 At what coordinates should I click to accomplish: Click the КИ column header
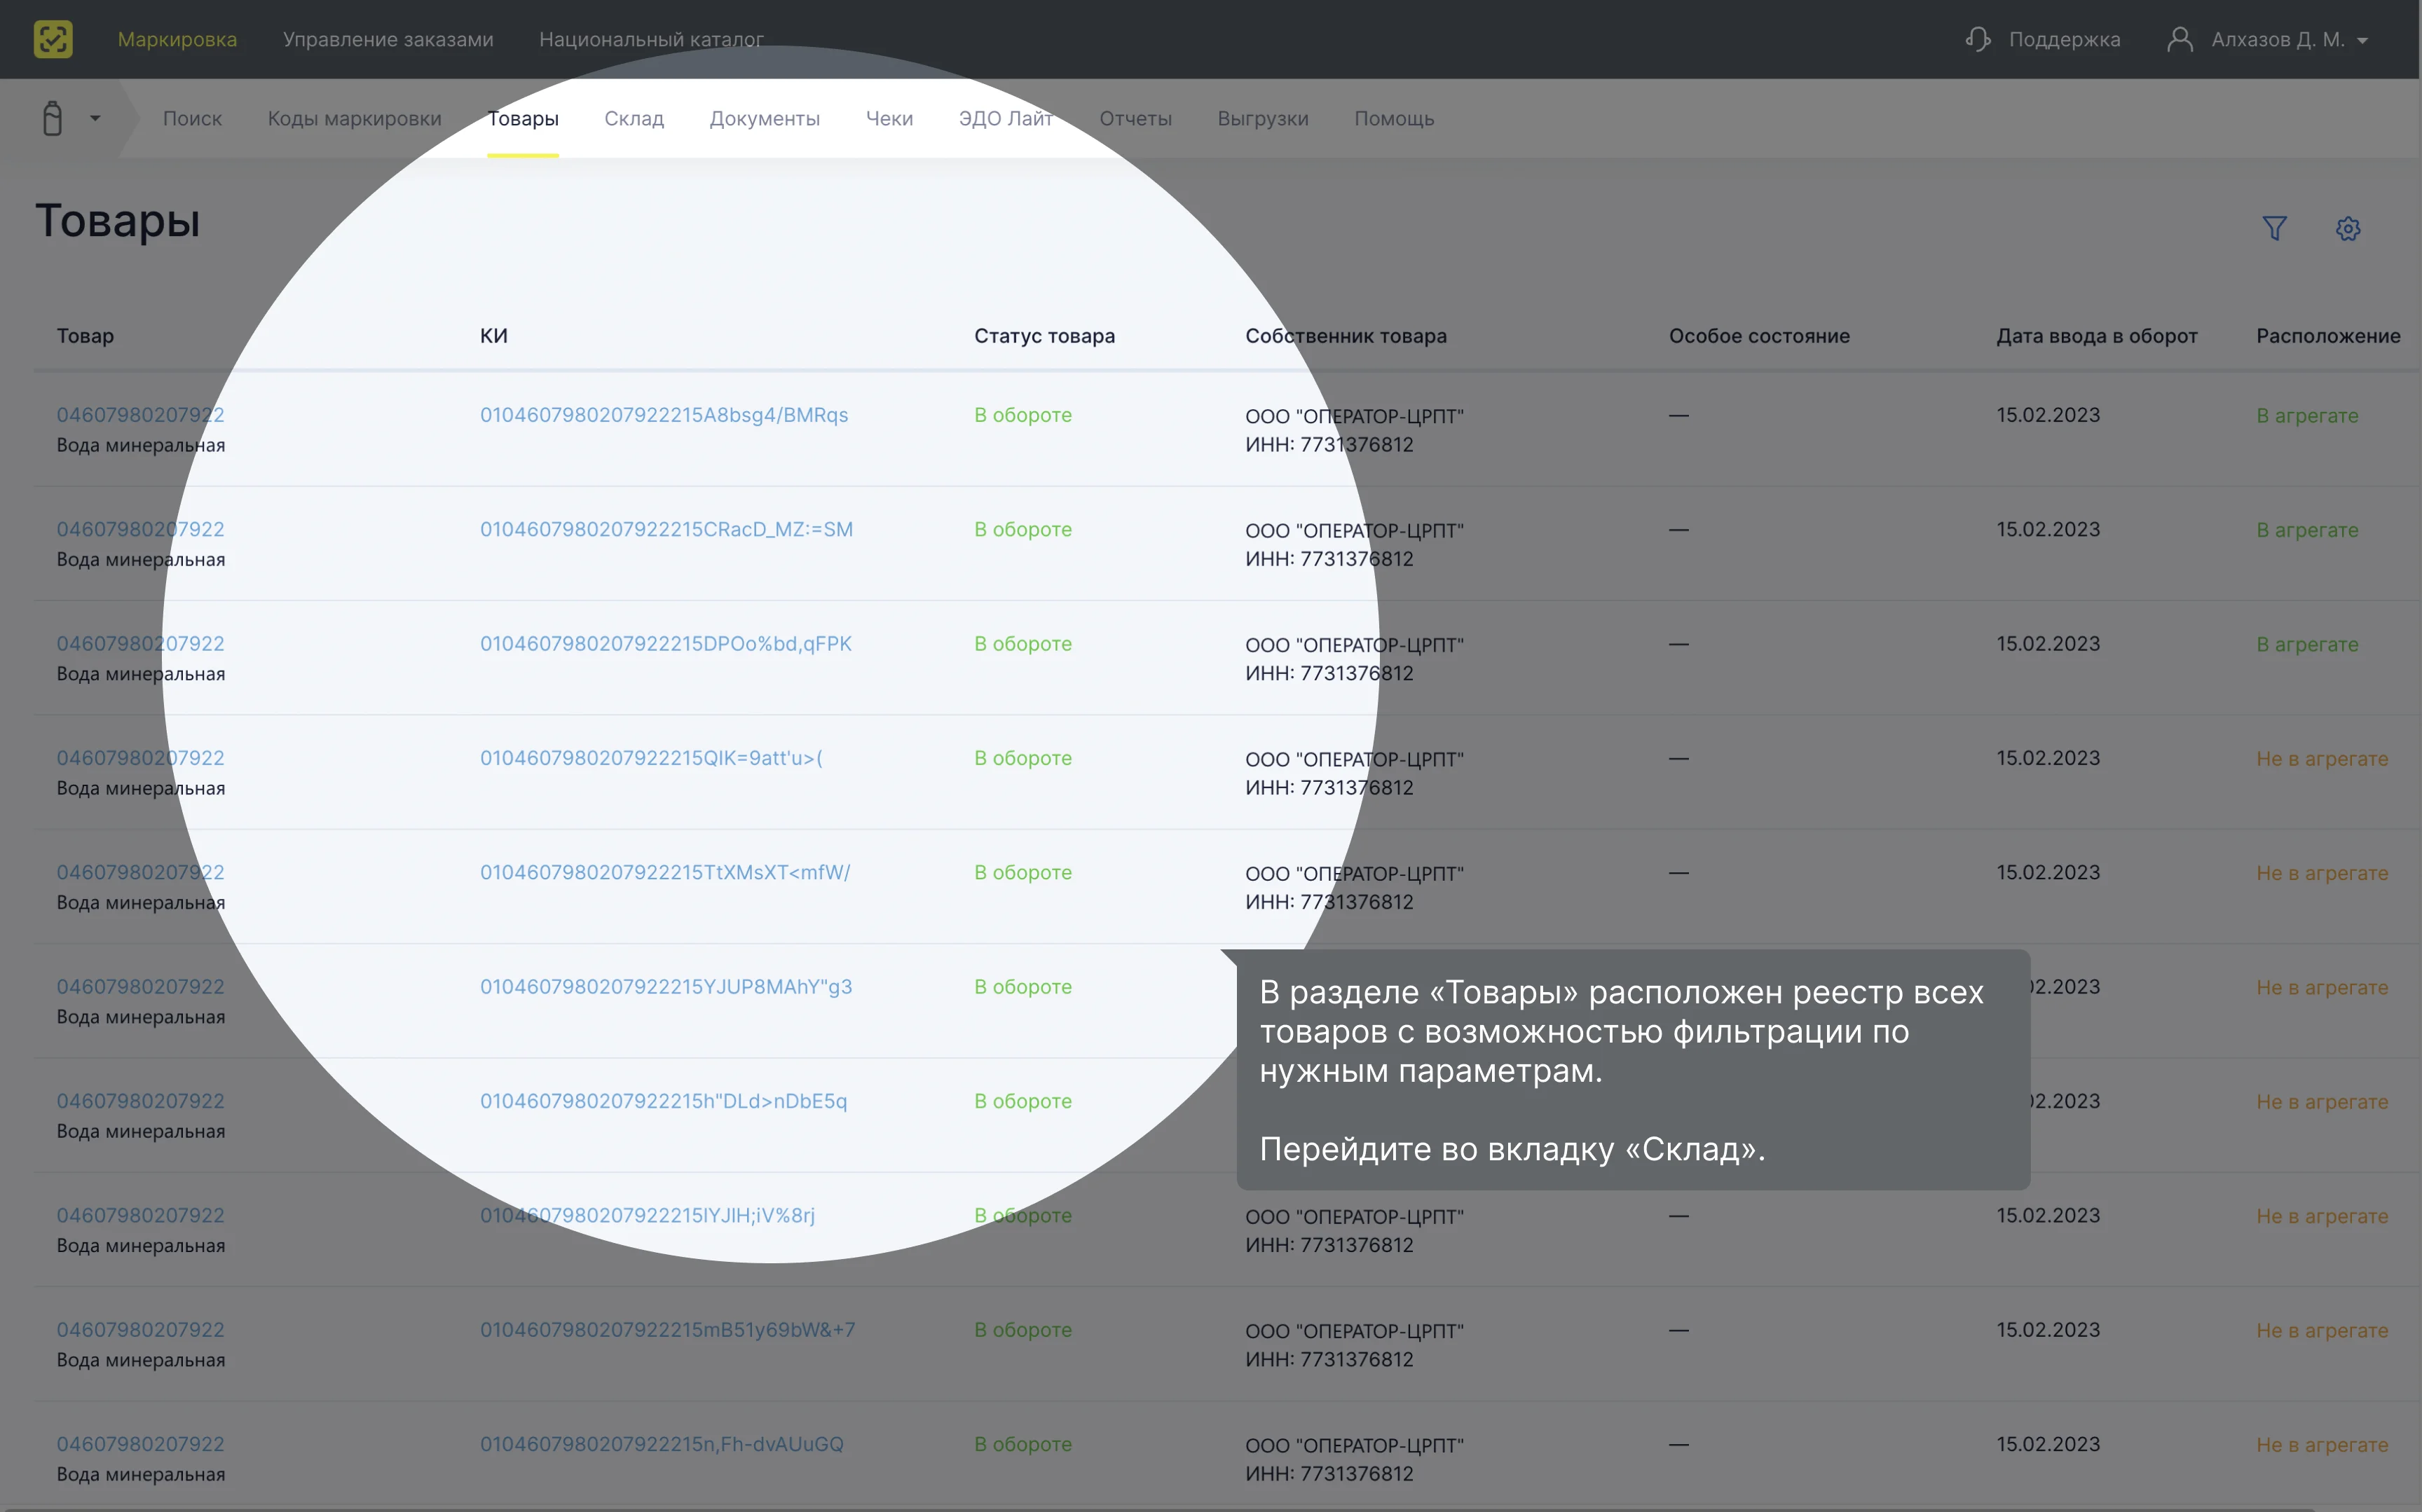pyautogui.click(x=494, y=336)
